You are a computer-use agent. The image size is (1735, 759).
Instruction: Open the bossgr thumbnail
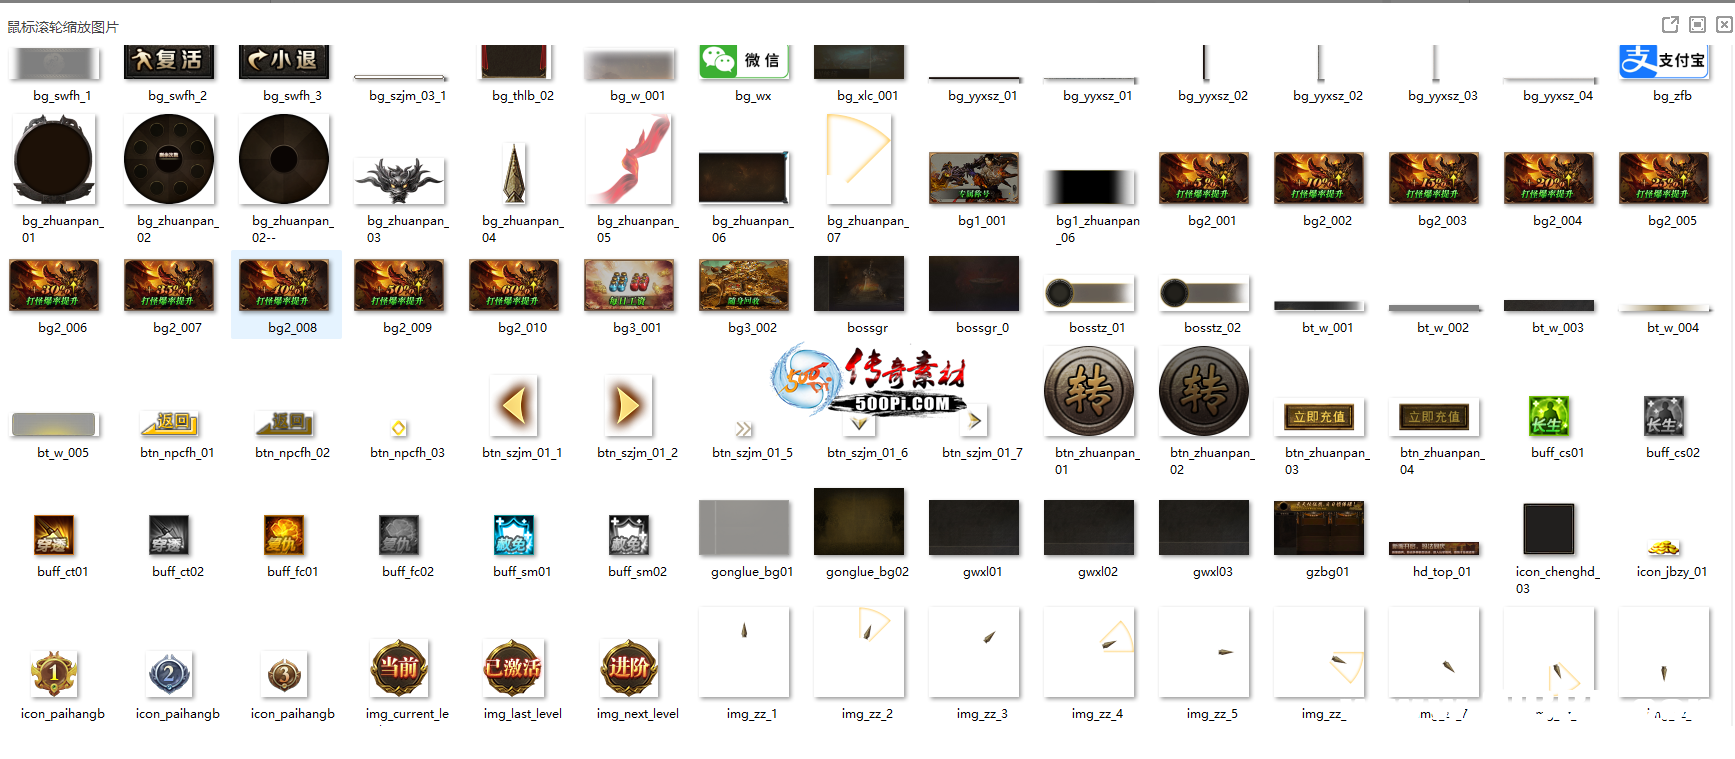(x=859, y=283)
